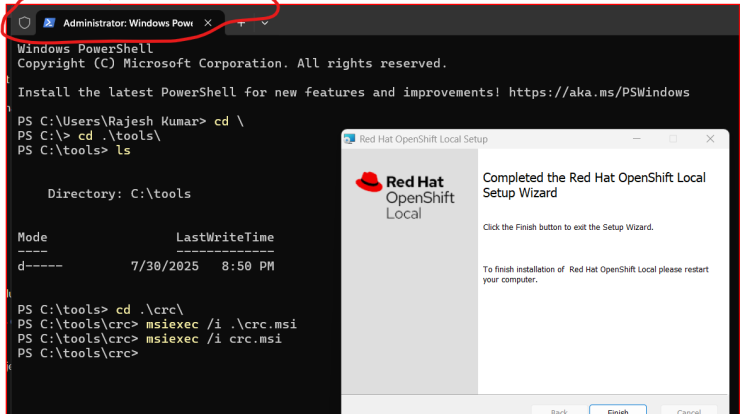Click the Back button in setup wizard
740x414 pixels.
coord(559,410)
